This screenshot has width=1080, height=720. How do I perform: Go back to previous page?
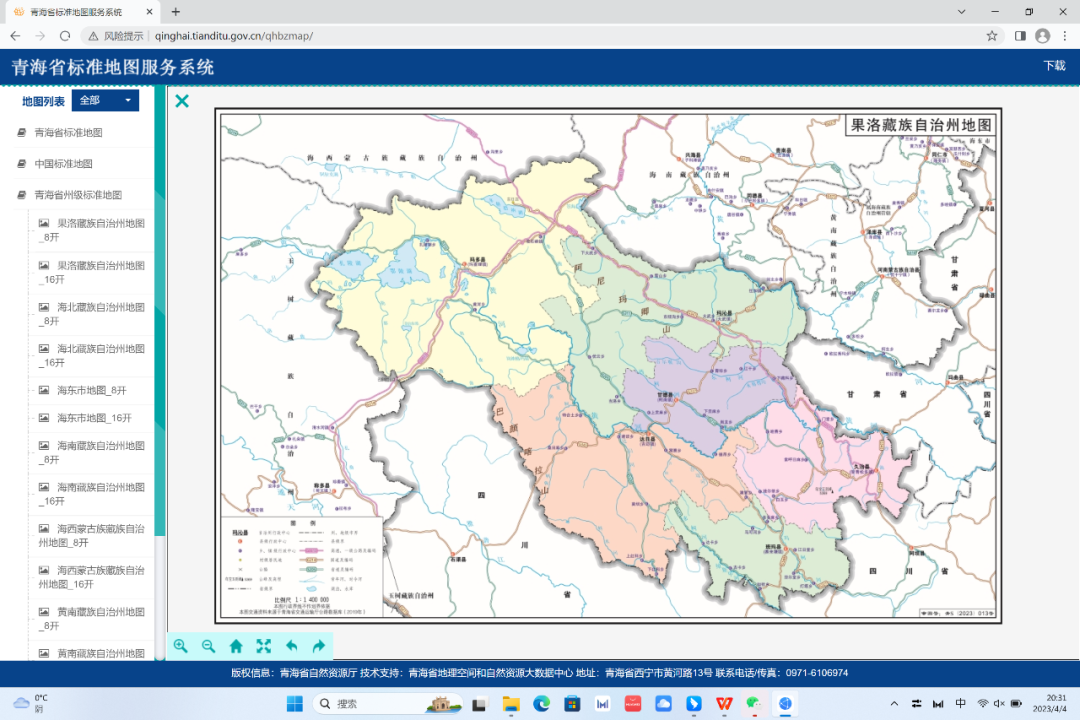(15, 36)
